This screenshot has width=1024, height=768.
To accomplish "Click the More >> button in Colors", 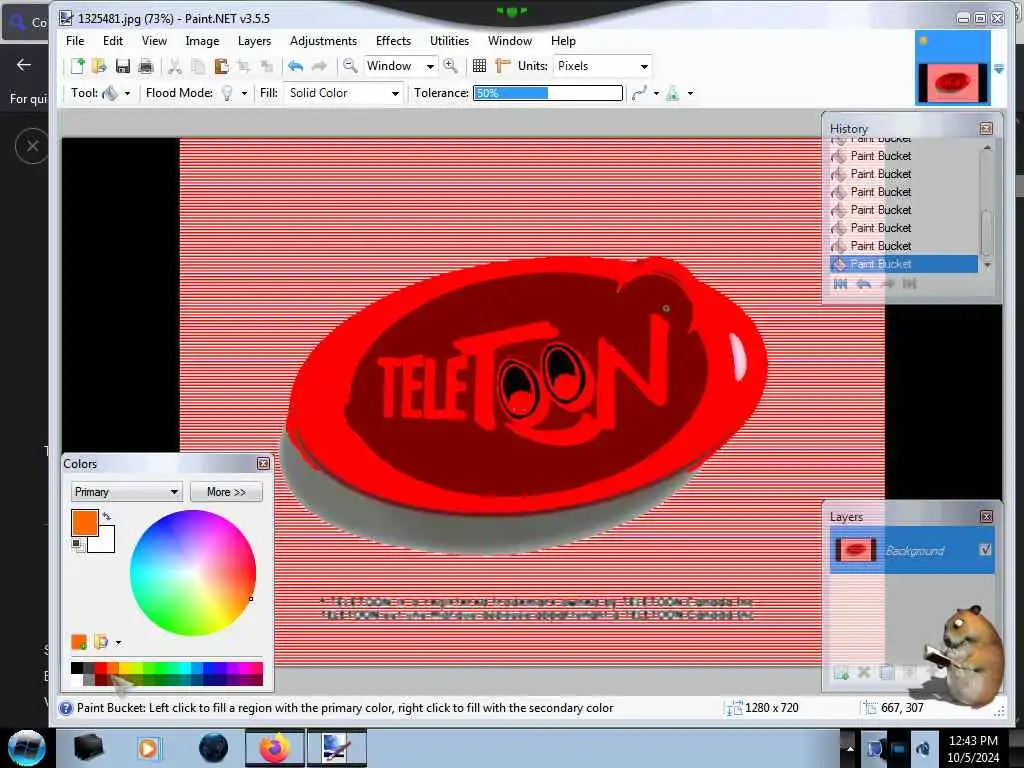I will click(227, 492).
